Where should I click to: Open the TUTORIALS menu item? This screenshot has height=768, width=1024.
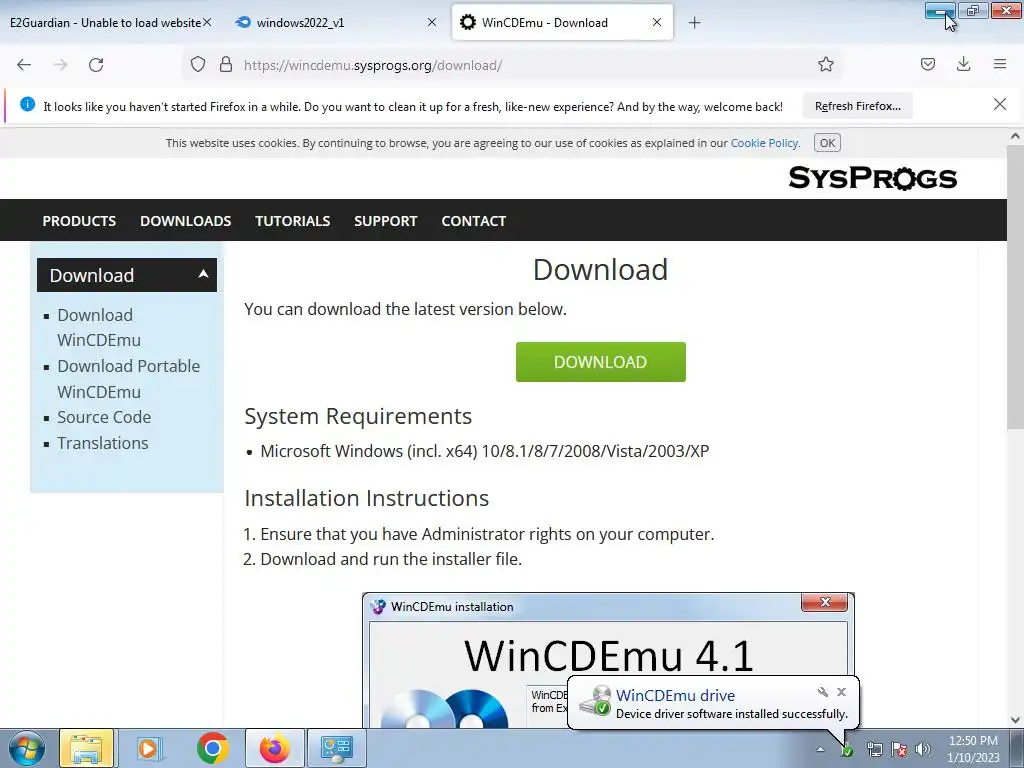tap(293, 221)
